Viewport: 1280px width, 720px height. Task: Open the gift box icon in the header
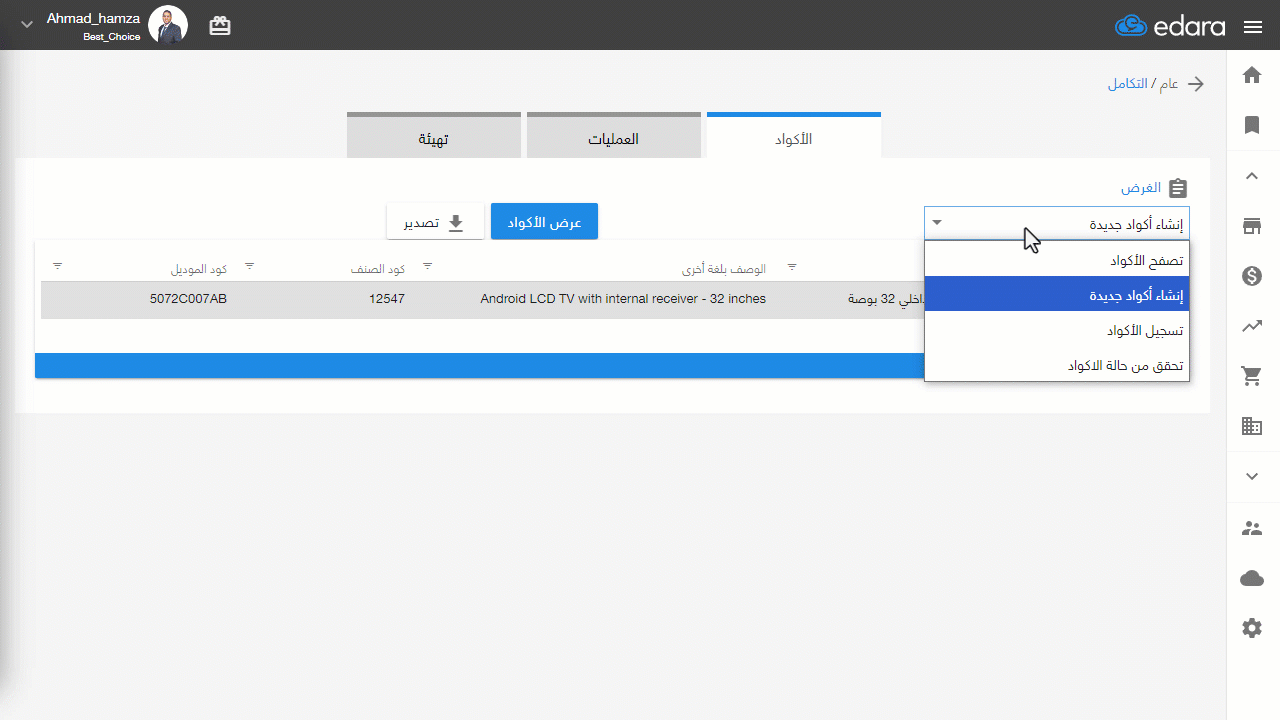[x=220, y=26]
